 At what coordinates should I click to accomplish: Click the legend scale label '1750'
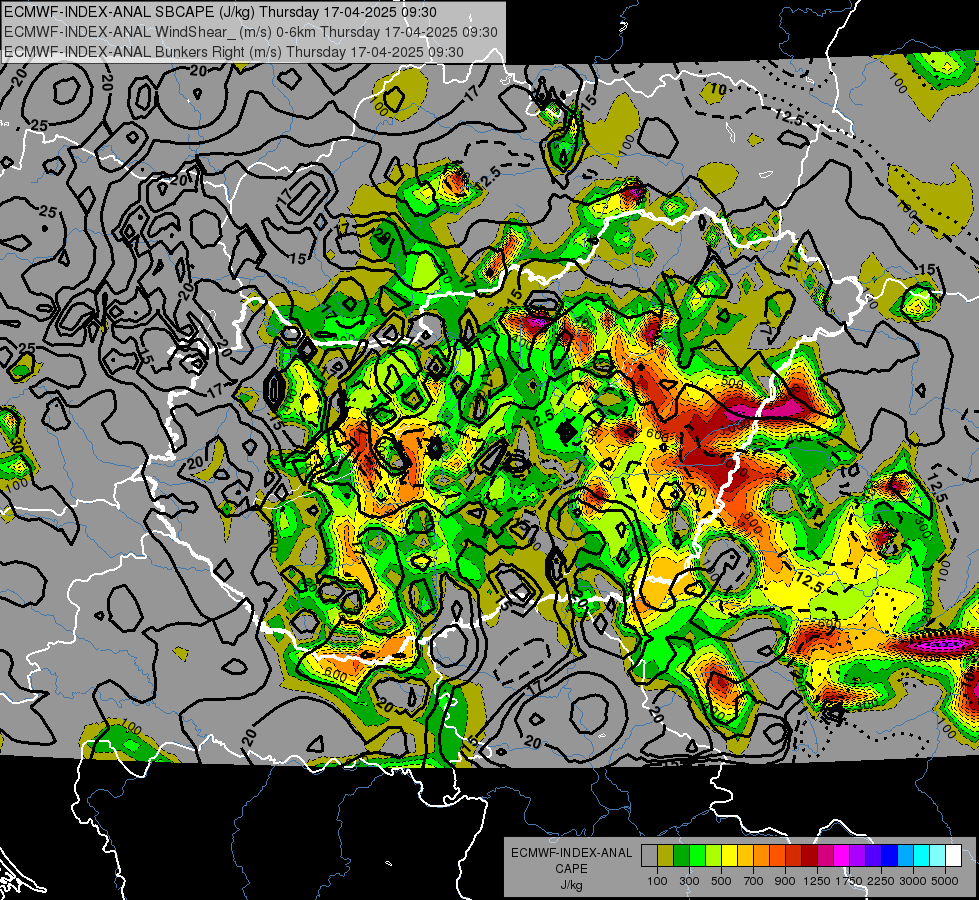[x=849, y=881]
